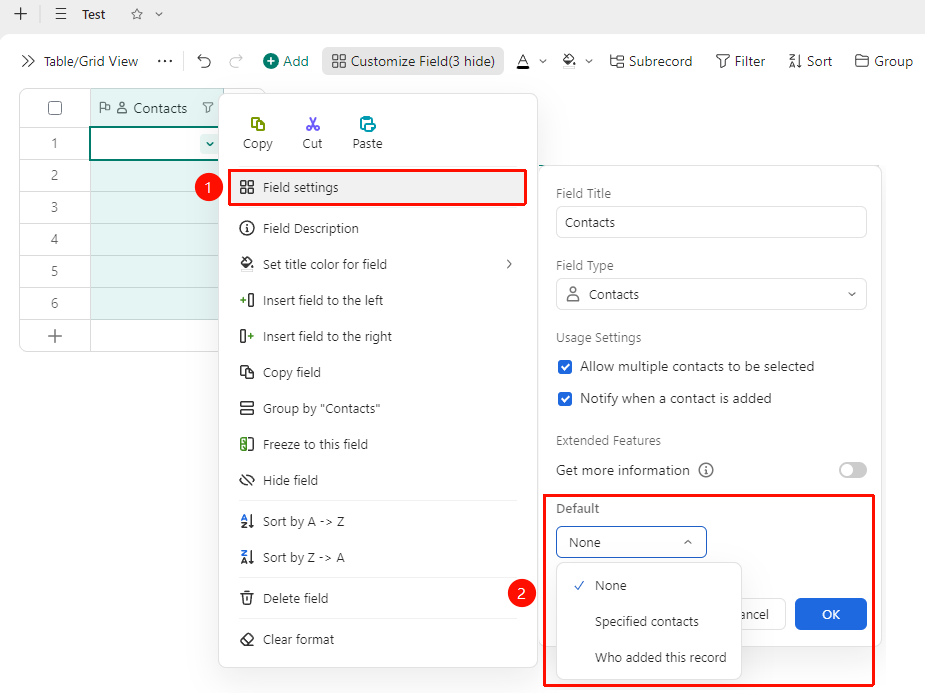Apply the font color A icon

(x=523, y=61)
